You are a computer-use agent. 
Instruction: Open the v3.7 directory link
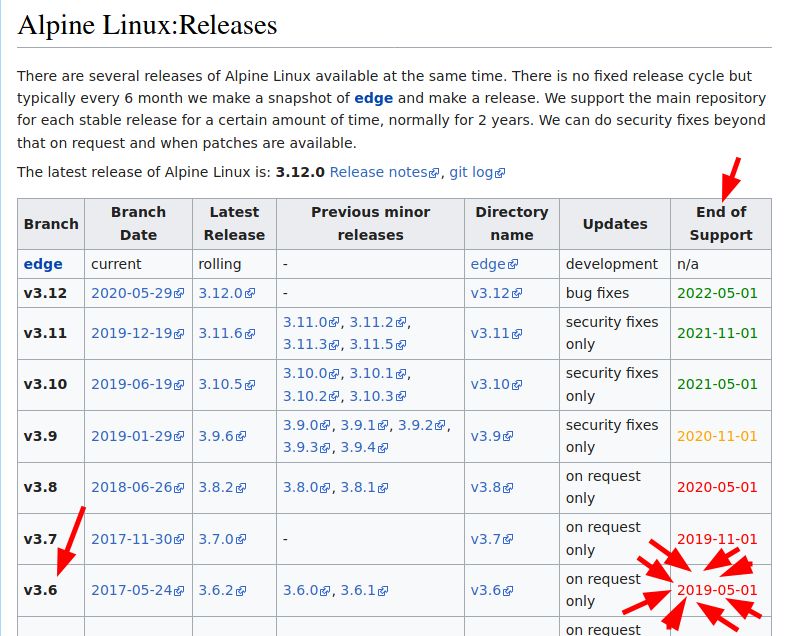[x=491, y=539]
